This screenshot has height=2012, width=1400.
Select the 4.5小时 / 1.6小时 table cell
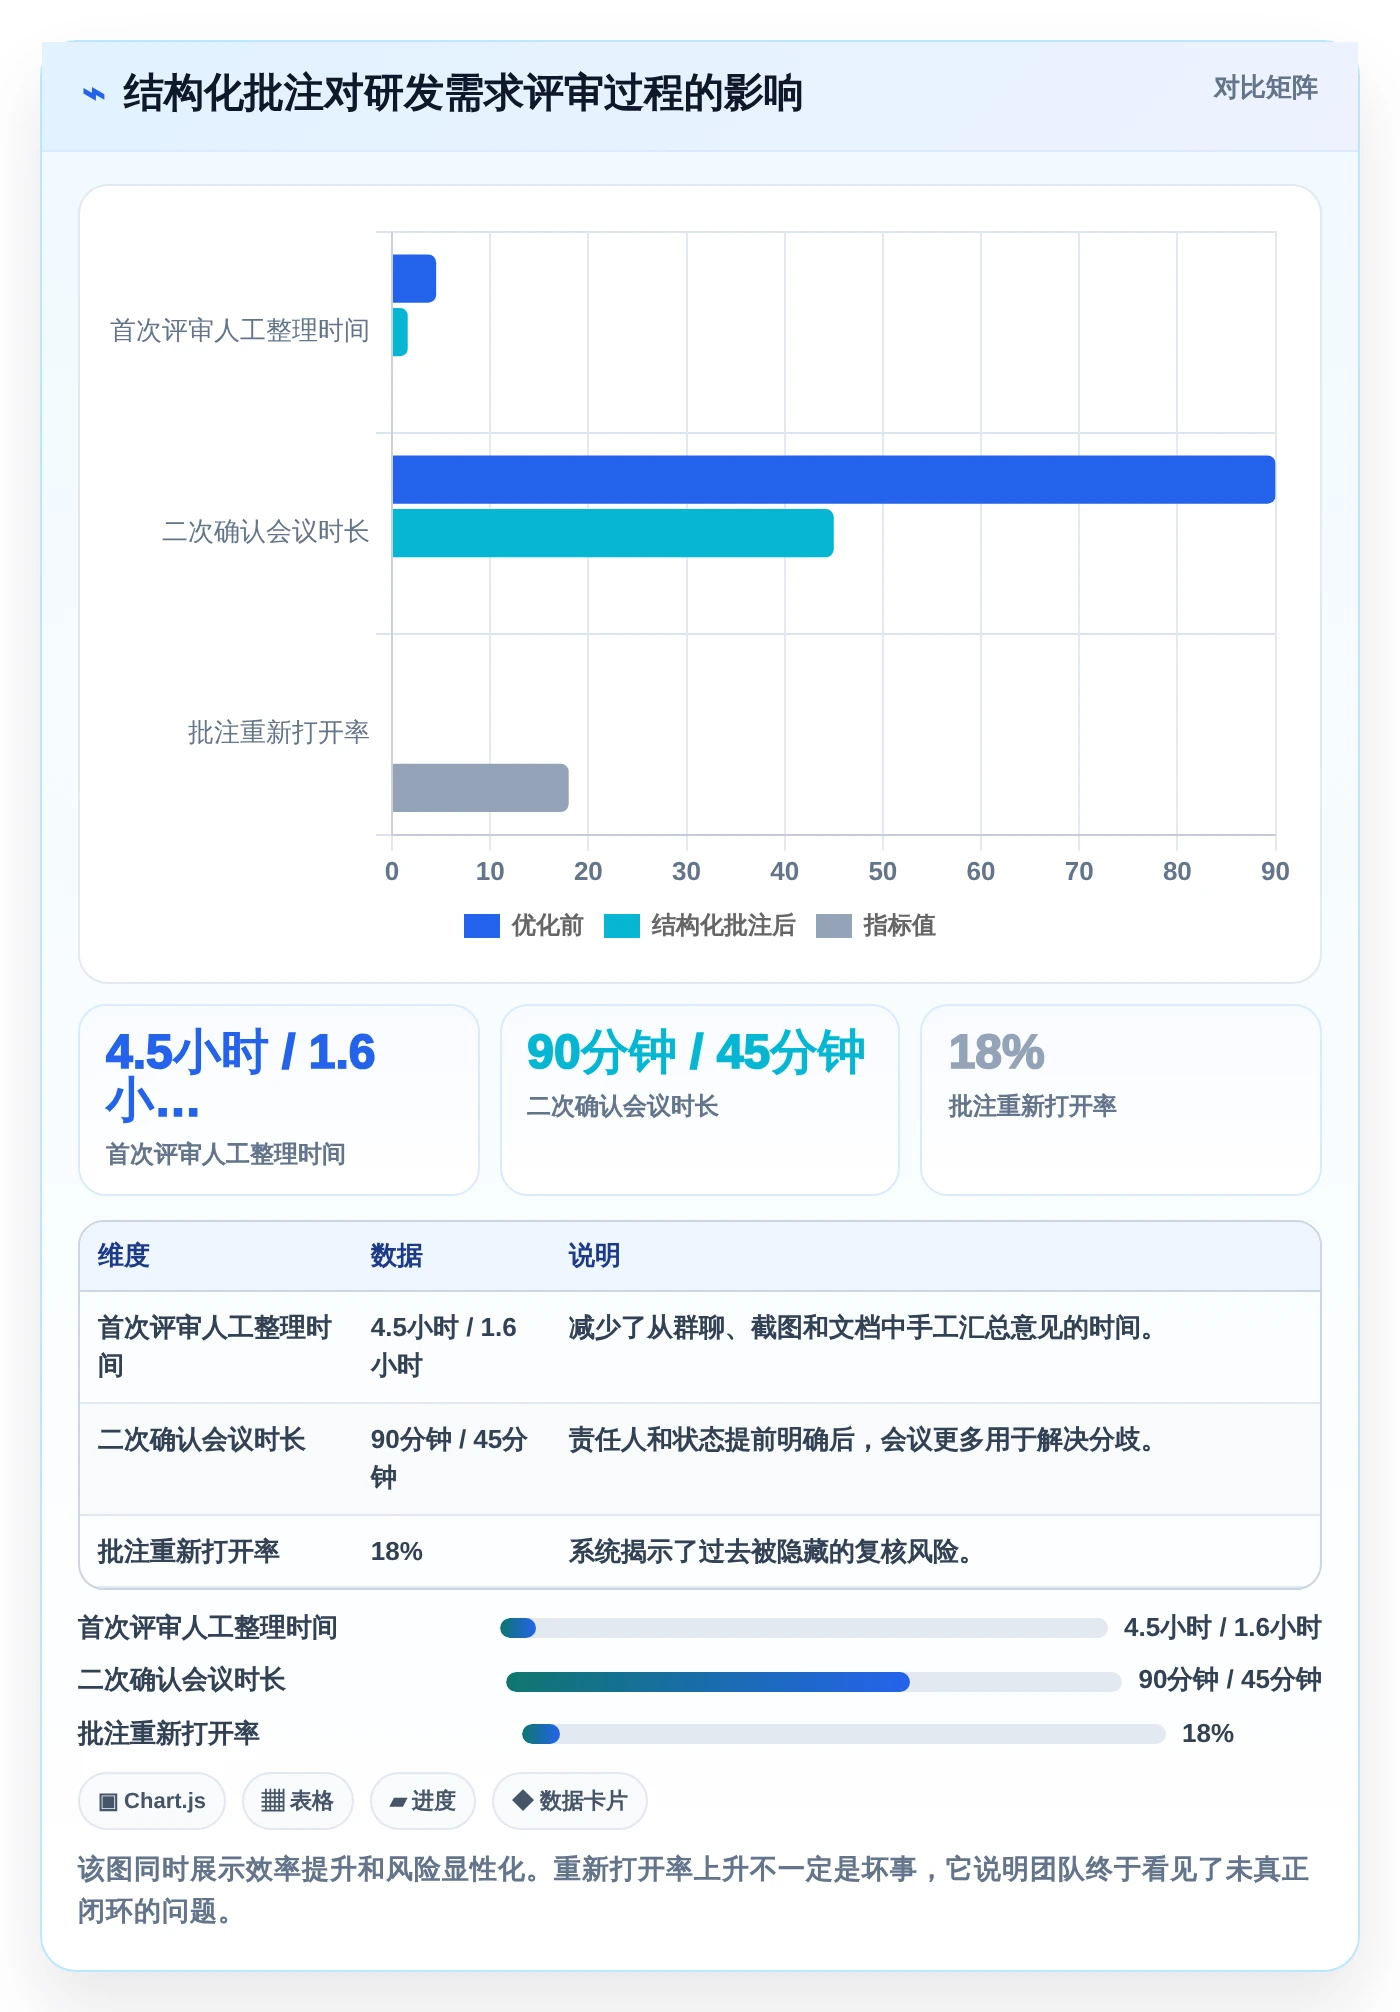pyautogui.click(x=452, y=1347)
